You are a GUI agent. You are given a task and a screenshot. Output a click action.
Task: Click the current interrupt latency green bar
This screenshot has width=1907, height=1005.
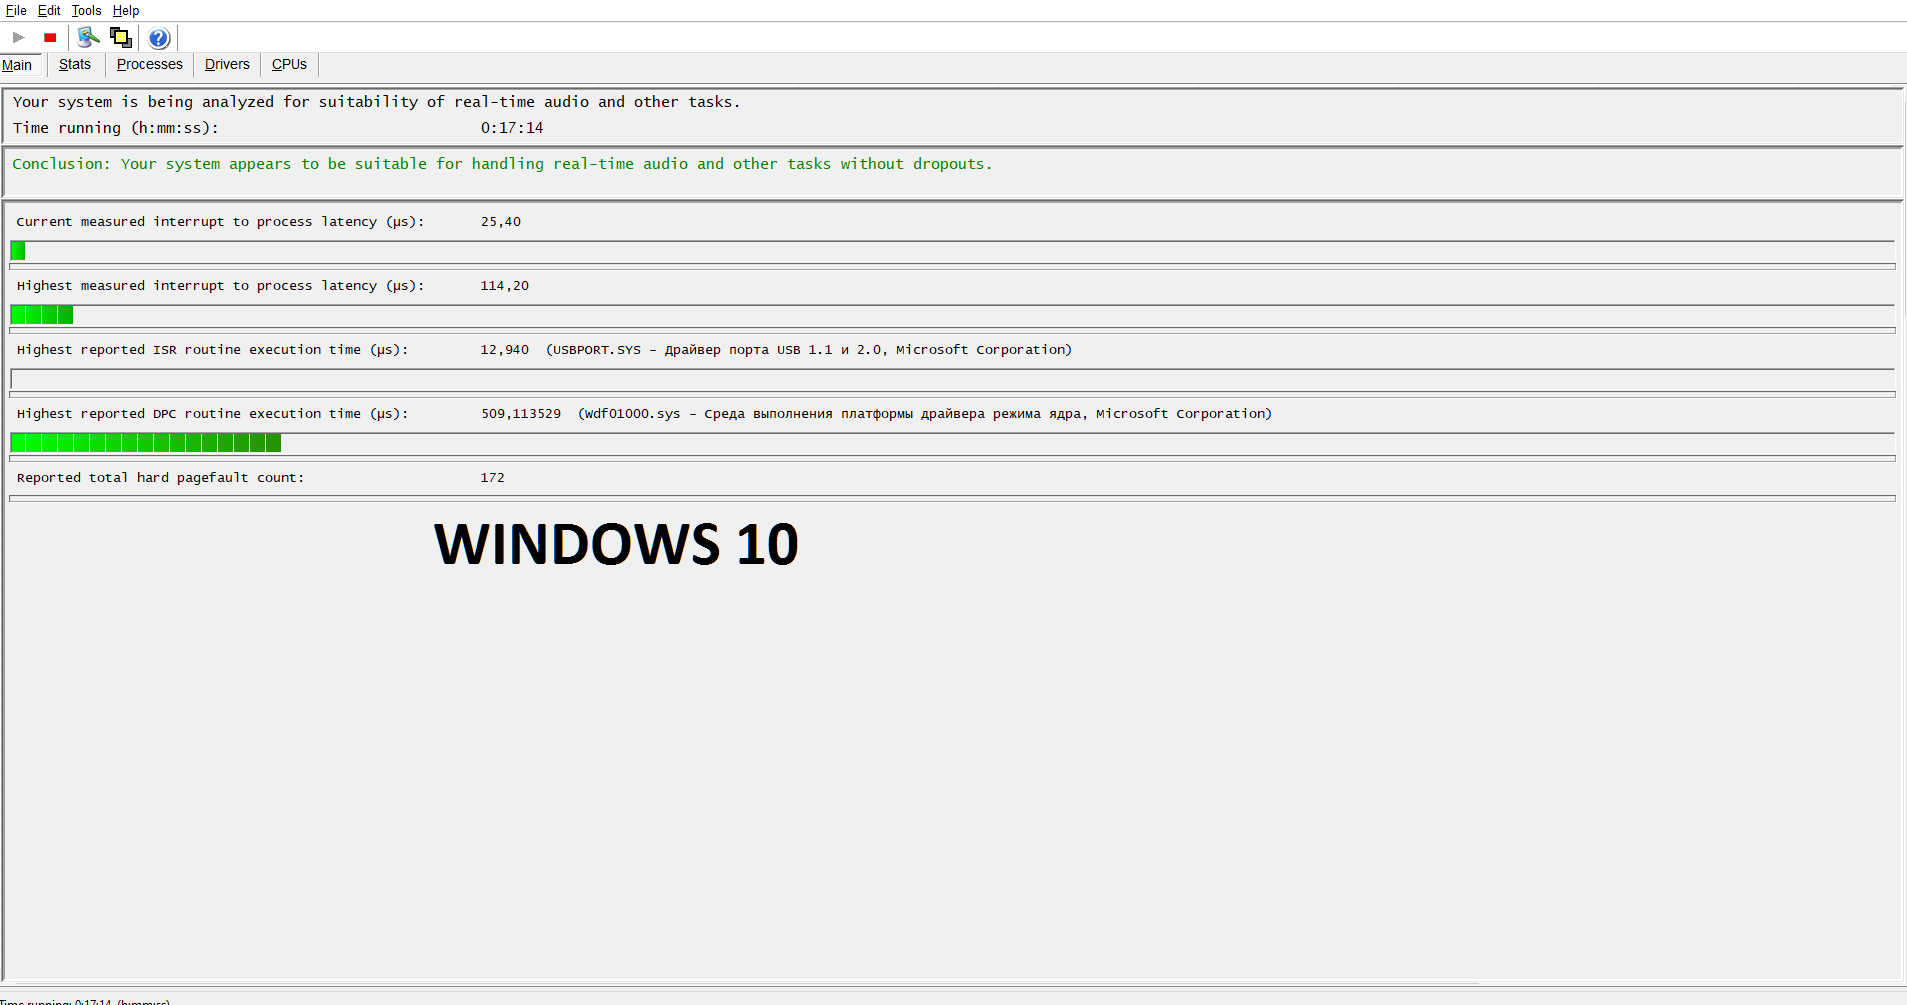coord(18,251)
